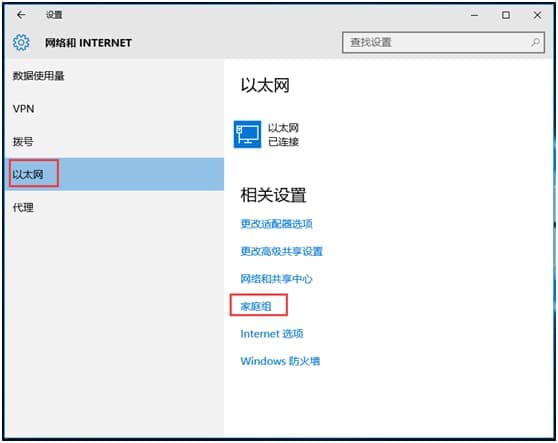The width and height of the screenshot is (558, 443).
Task: Maximize the settings window
Action: coord(506,15)
